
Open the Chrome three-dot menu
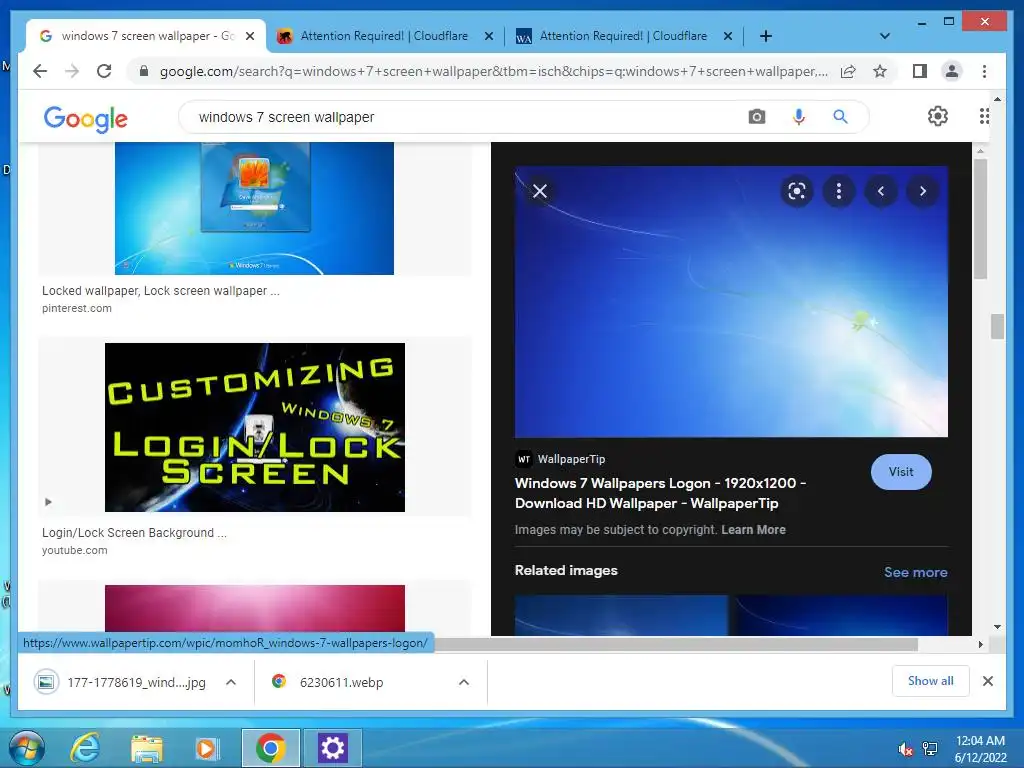pos(984,71)
